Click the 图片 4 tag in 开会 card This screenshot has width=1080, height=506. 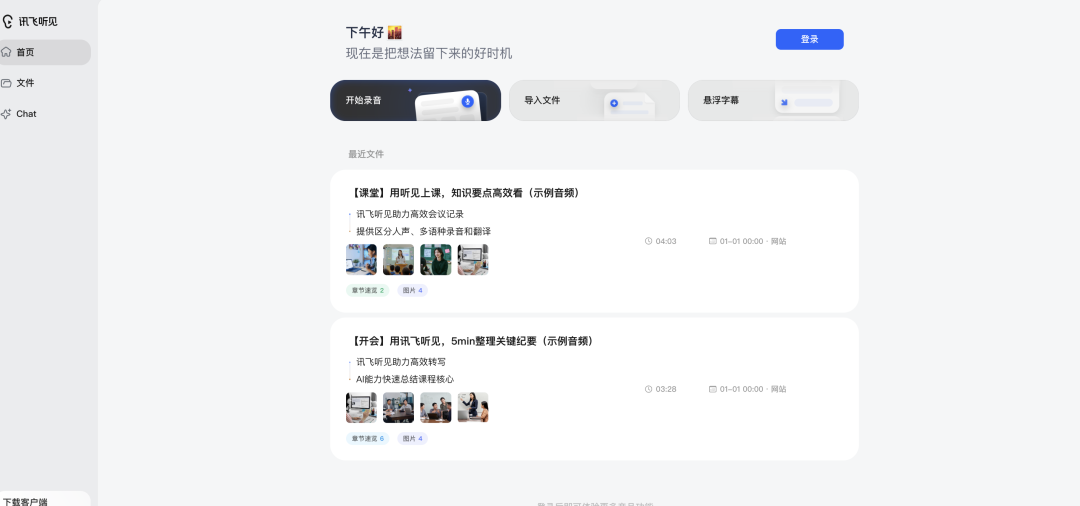[413, 439]
